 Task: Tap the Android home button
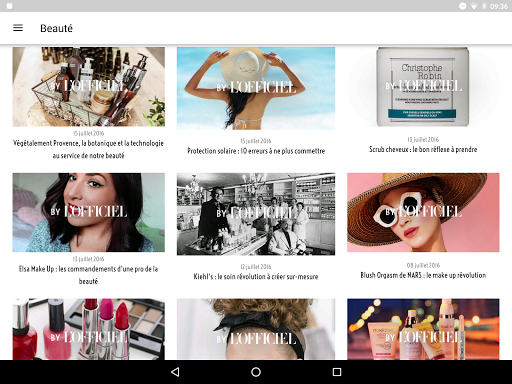[256, 372]
